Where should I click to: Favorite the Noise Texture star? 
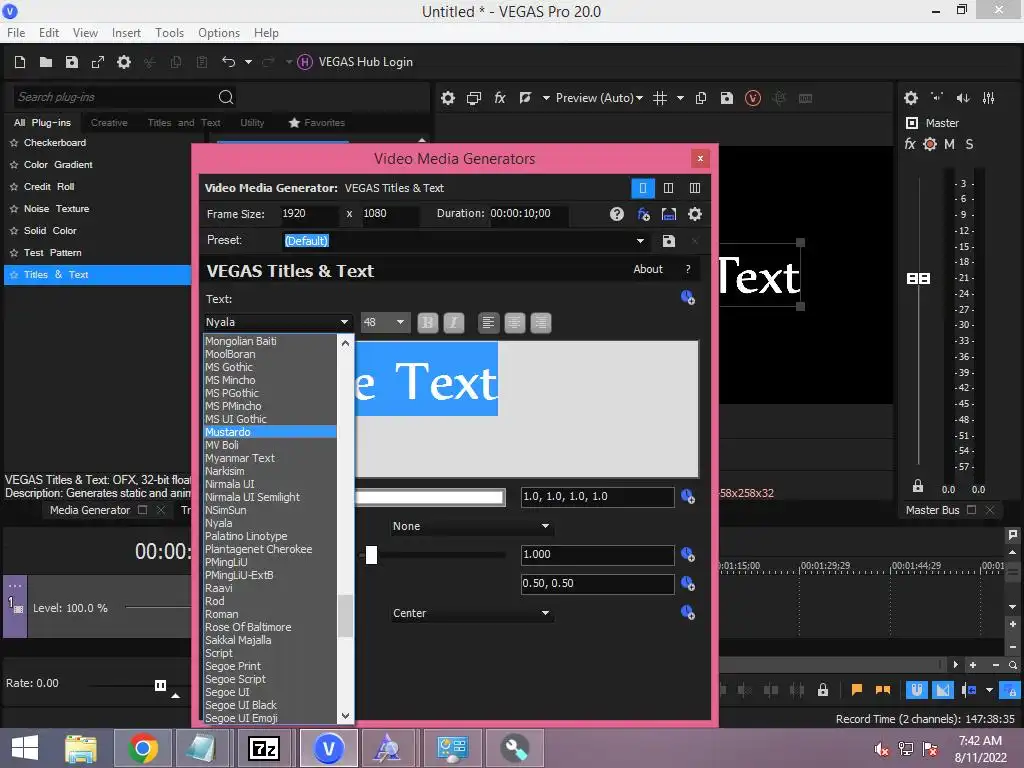tap(14, 209)
